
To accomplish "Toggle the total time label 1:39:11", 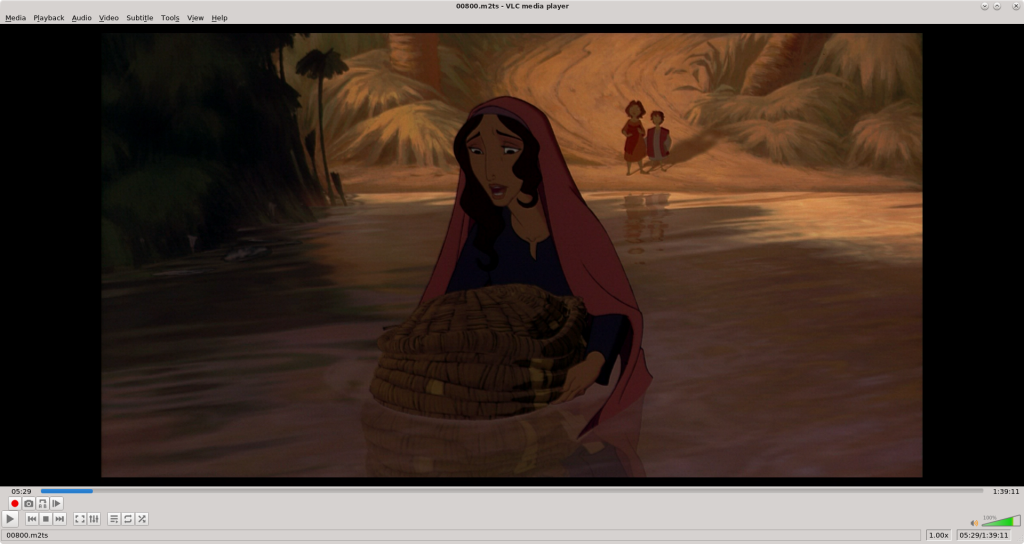I will [1006, 491].
